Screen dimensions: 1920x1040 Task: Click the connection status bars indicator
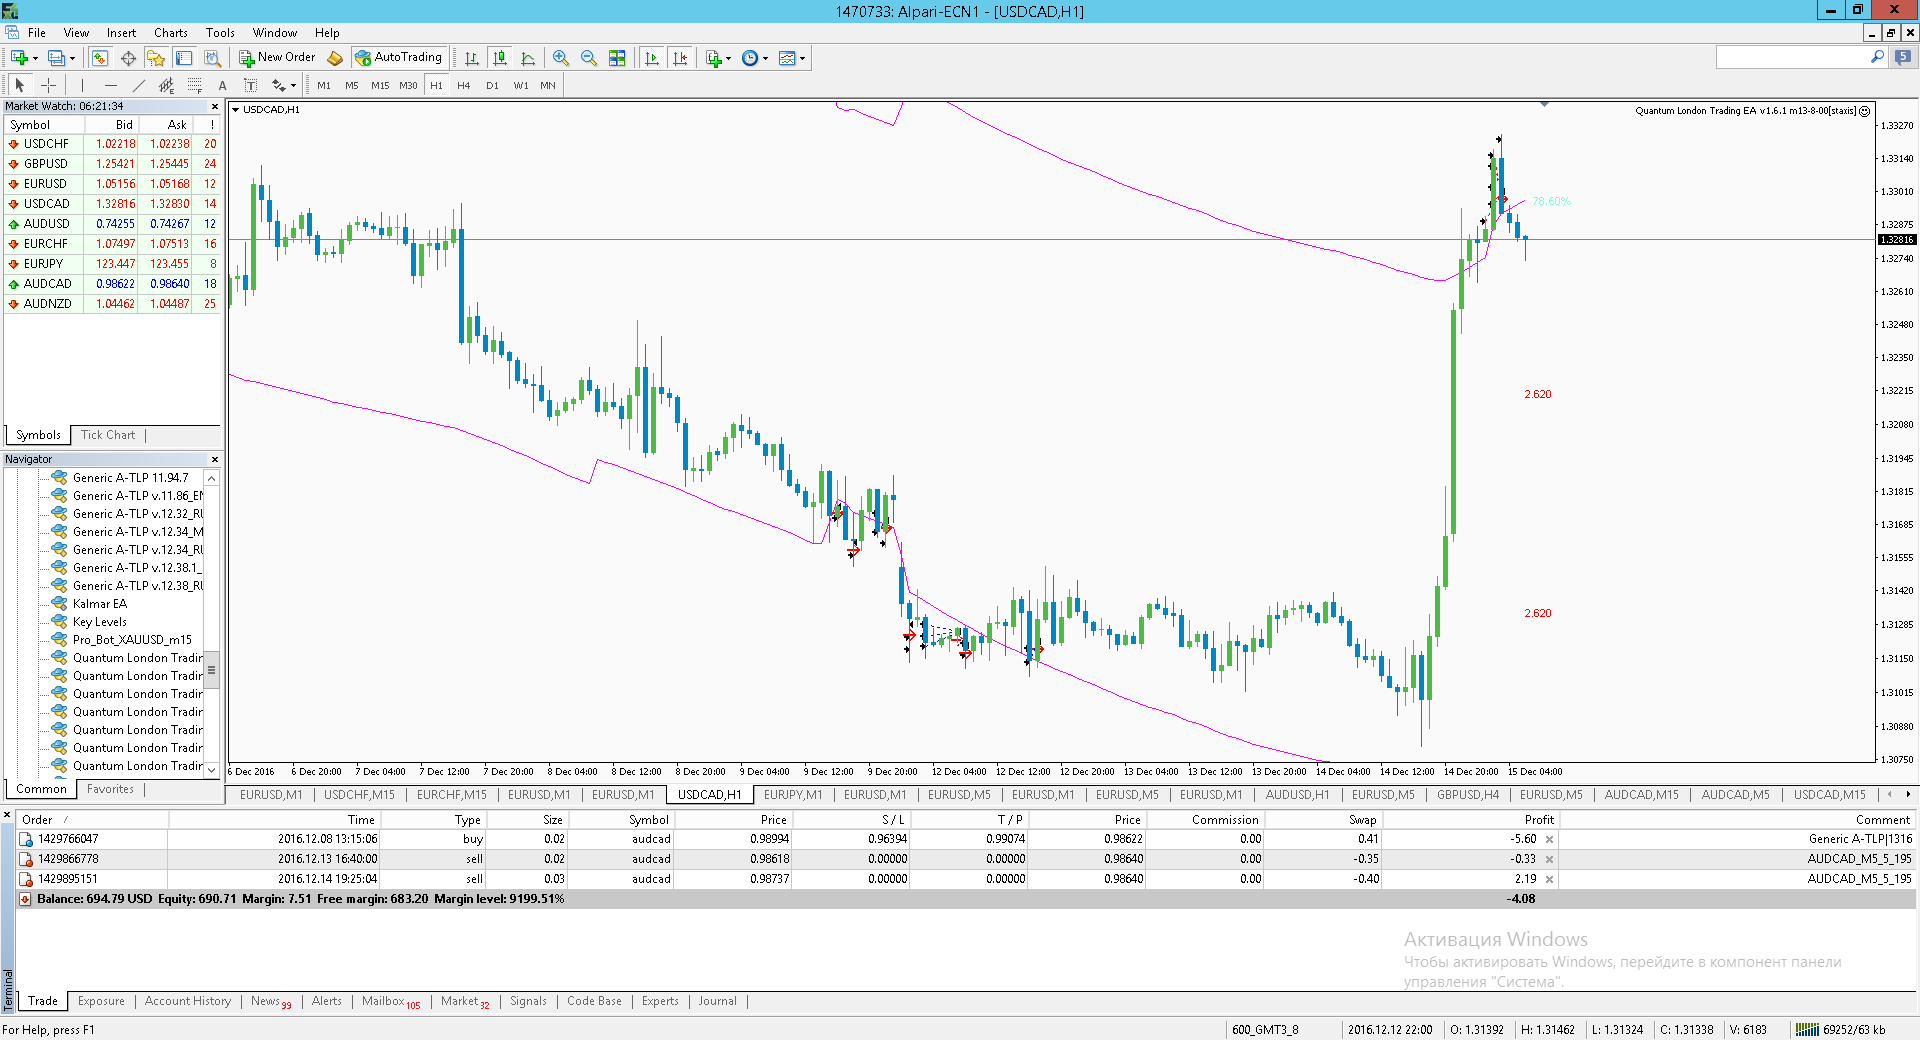(1807, 1029)
